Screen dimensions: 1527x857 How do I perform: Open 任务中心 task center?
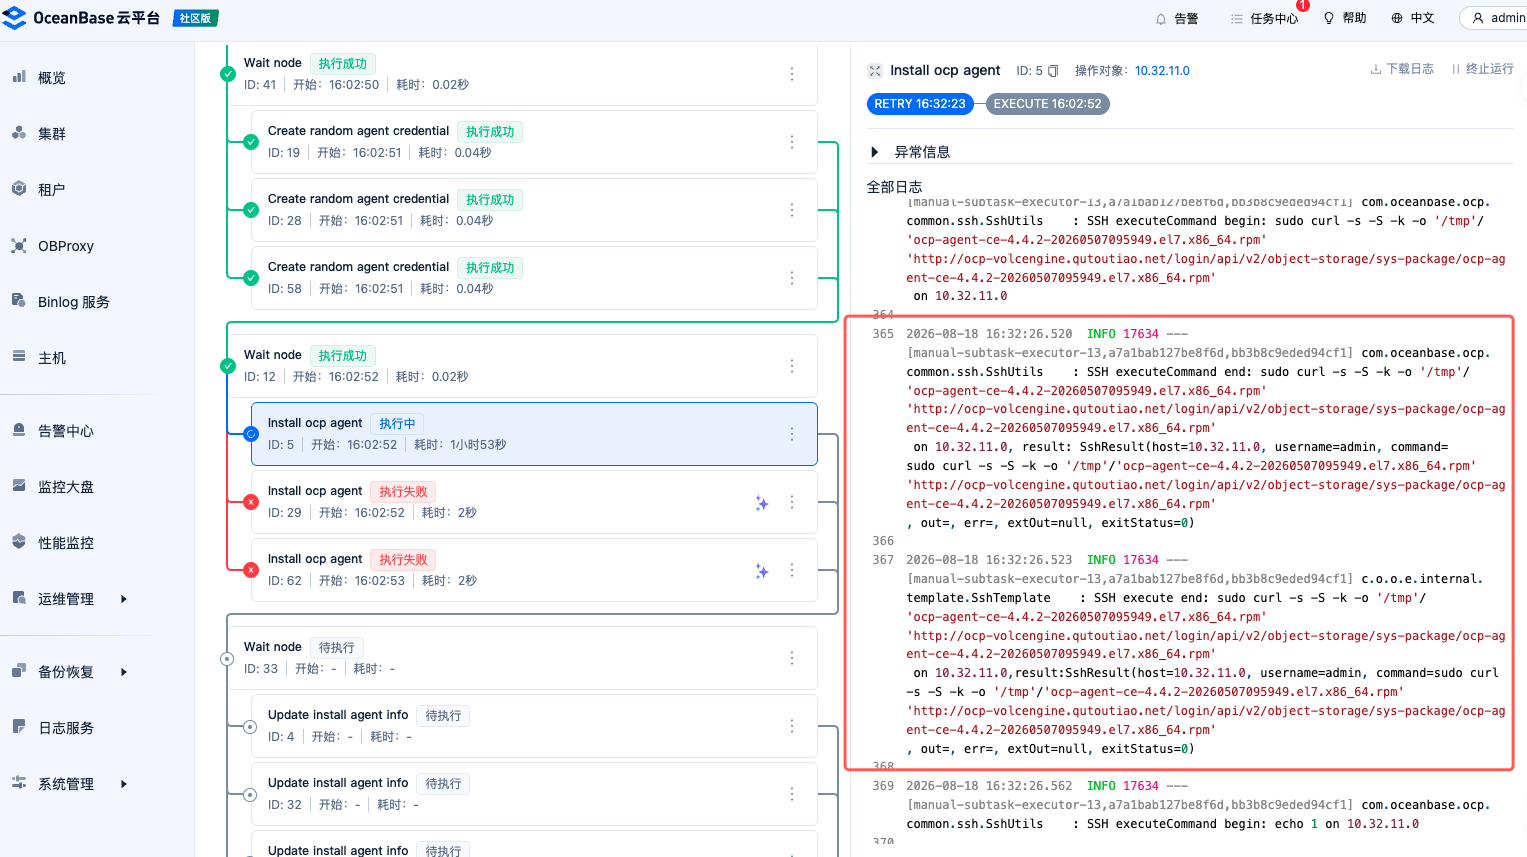(1264, 19)
